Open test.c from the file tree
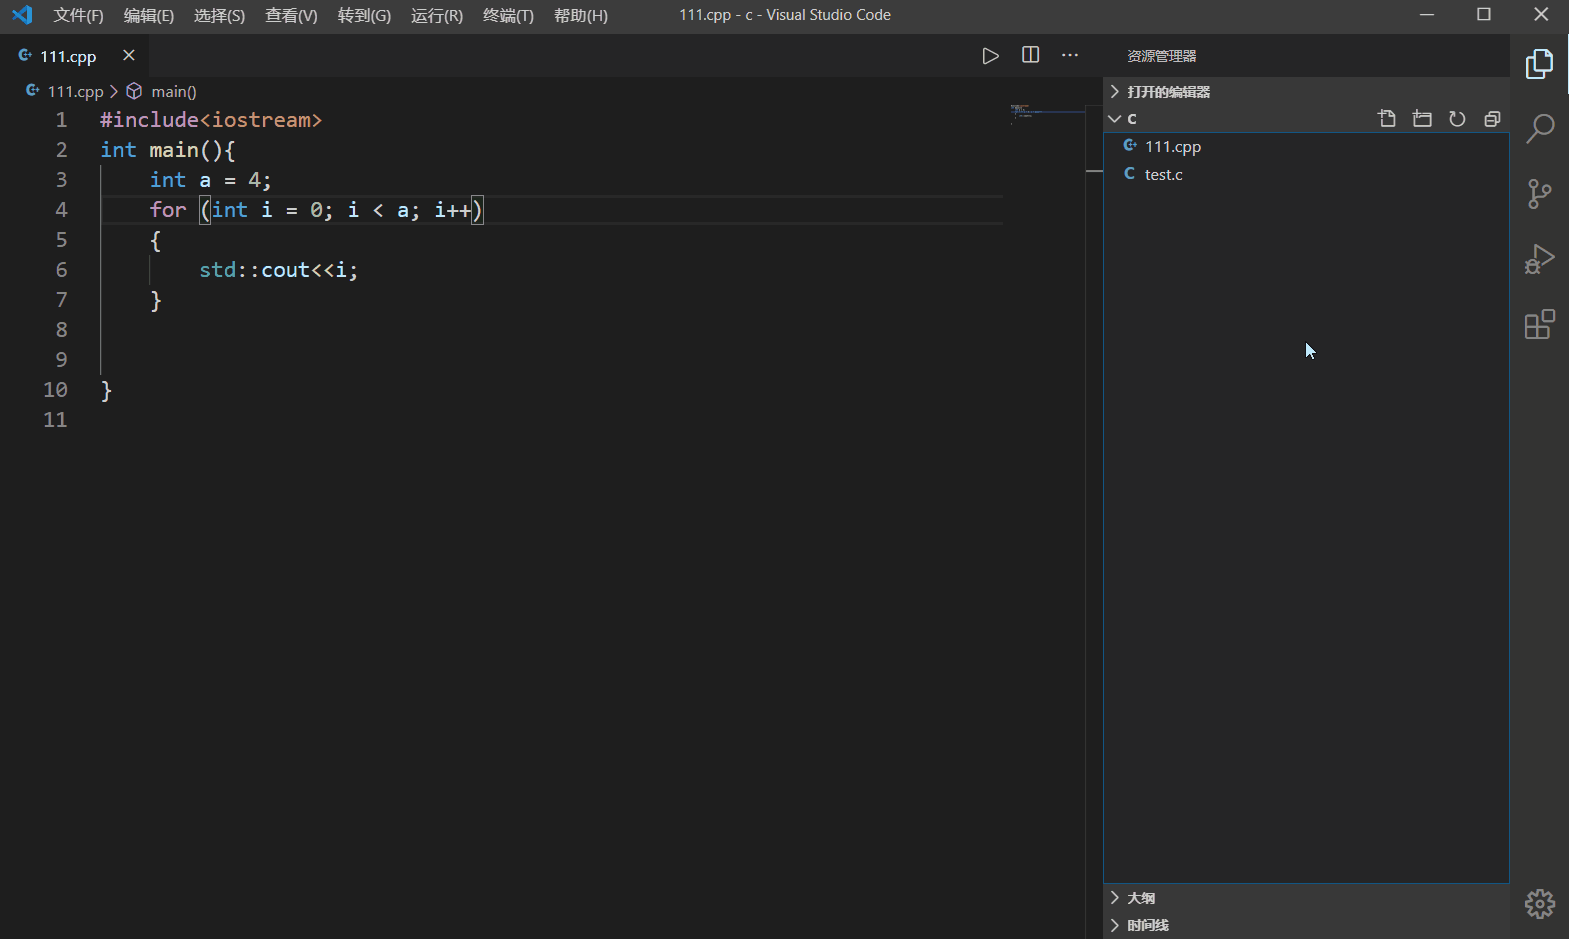The image size is (1569, 939). click(x=1163, y=175)
